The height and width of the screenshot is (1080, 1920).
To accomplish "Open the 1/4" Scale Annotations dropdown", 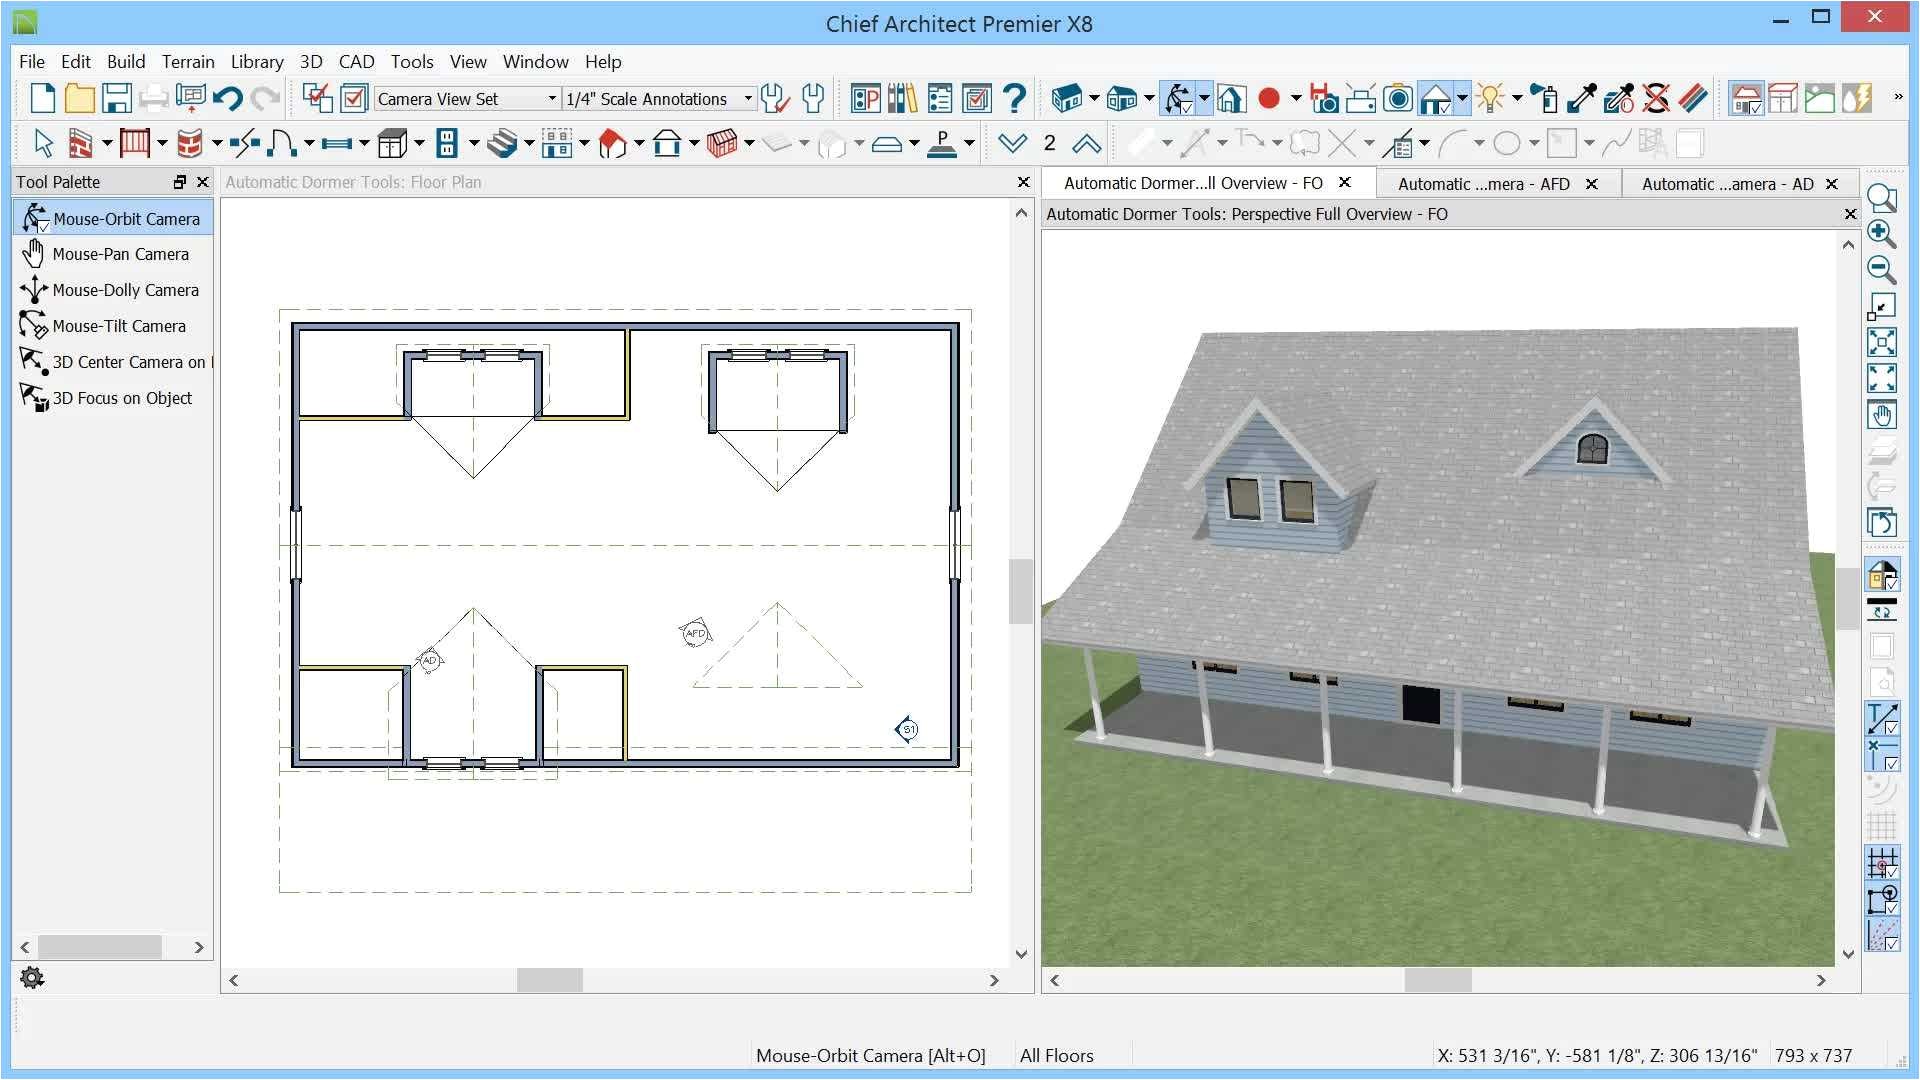I will [x=746, y=98].
